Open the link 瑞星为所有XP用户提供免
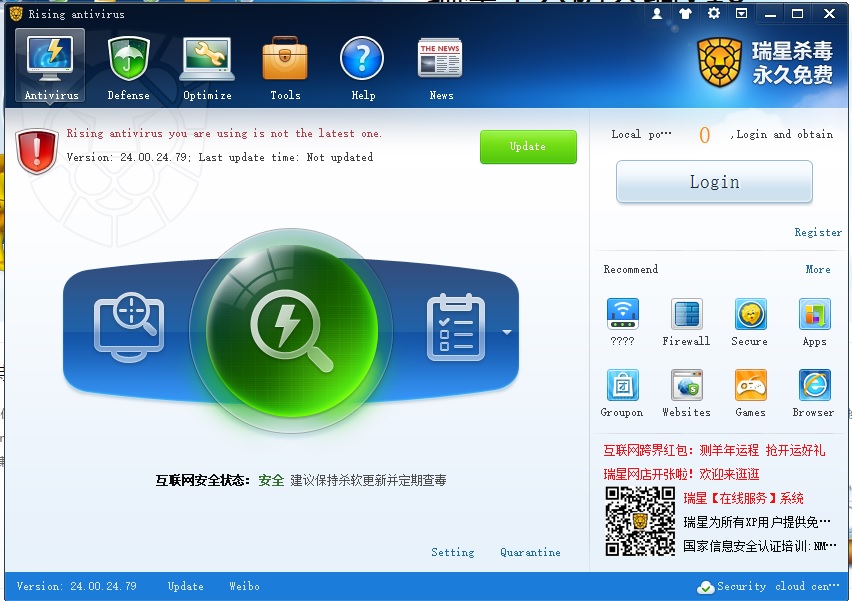 point(756,522)
